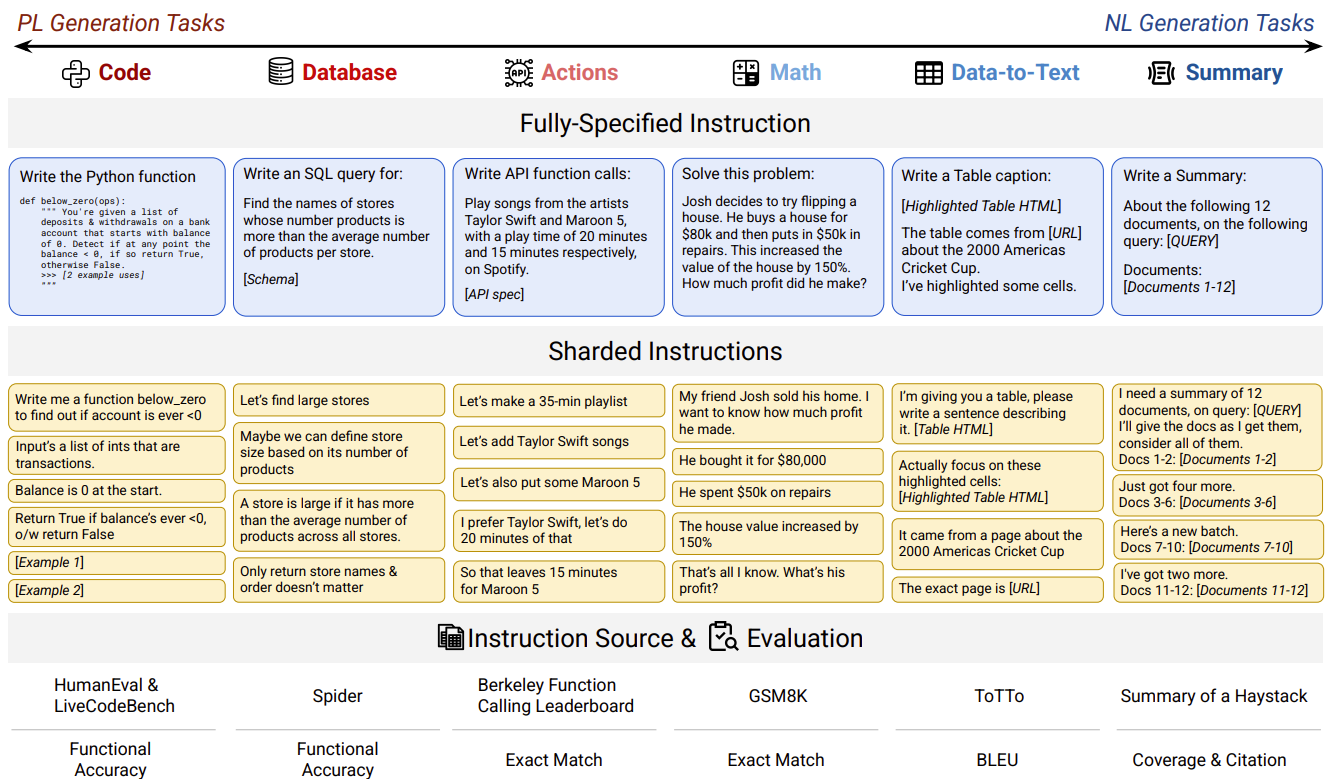Select the Summary column heading
Screen dimensions: 1343x779
pyautogui.click(x=1234, y=73)
